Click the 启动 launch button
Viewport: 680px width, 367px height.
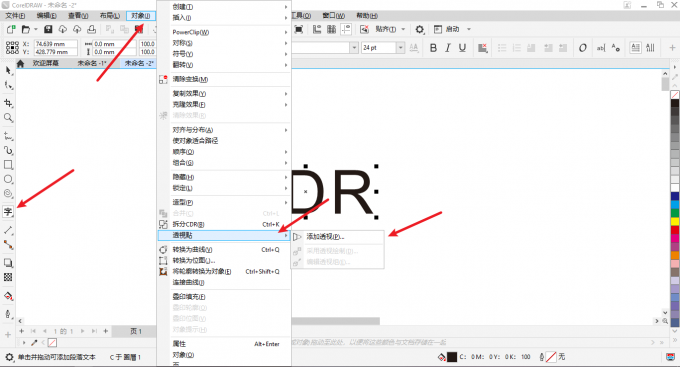(452, 29)
